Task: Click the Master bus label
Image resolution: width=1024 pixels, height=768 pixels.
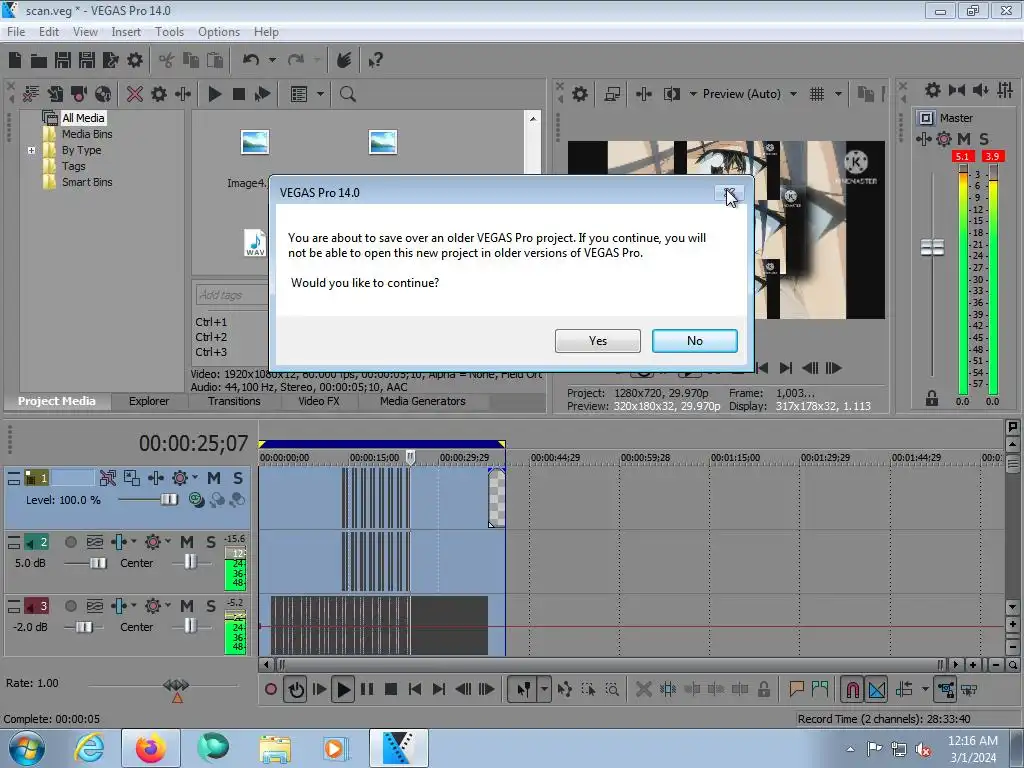Action: [x=956, y=118]
